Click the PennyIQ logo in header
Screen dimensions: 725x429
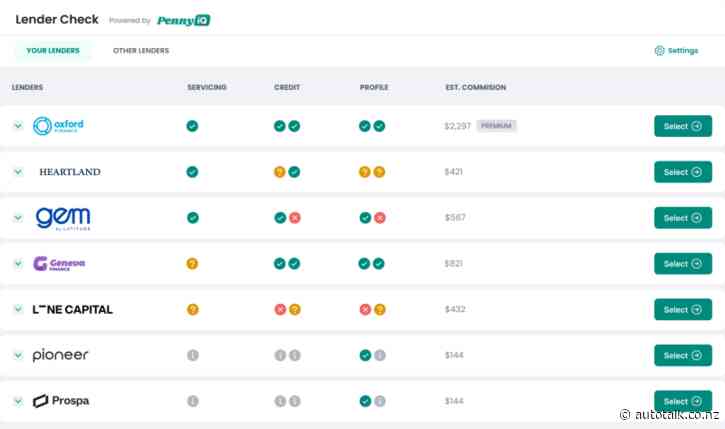coord(184,20)
